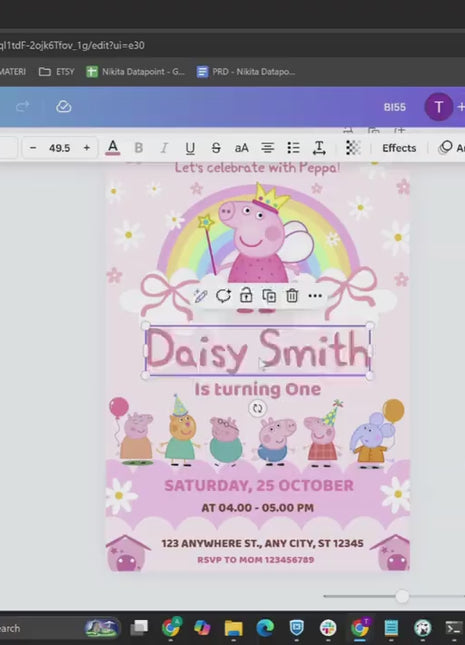Open the 'PRD - Nikita Datapo...' docs bookmark

pyautogui.click(x=246, y=72)
